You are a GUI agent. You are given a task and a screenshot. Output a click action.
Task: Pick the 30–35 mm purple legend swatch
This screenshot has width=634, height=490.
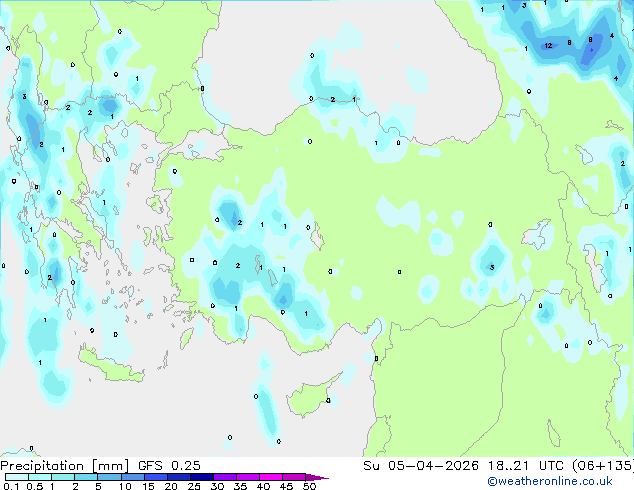[225, 477]
